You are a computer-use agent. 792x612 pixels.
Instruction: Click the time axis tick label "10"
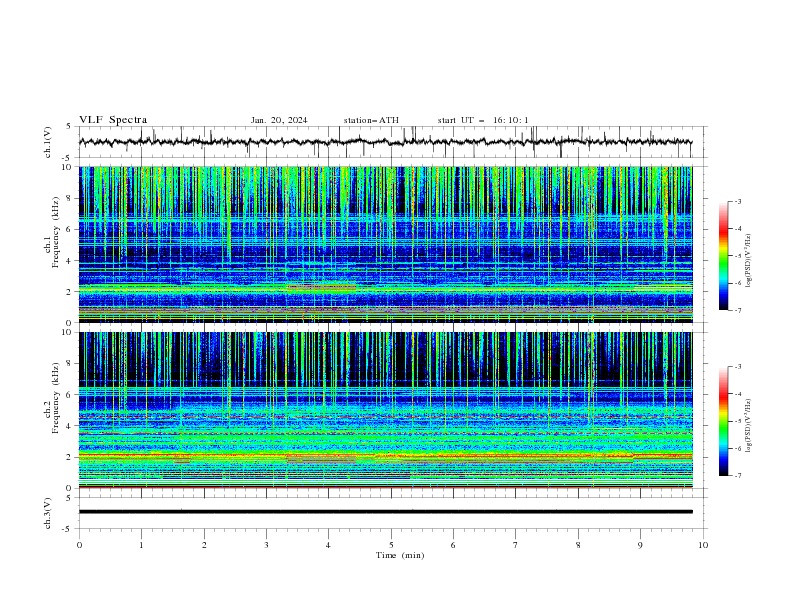[703, 545]
